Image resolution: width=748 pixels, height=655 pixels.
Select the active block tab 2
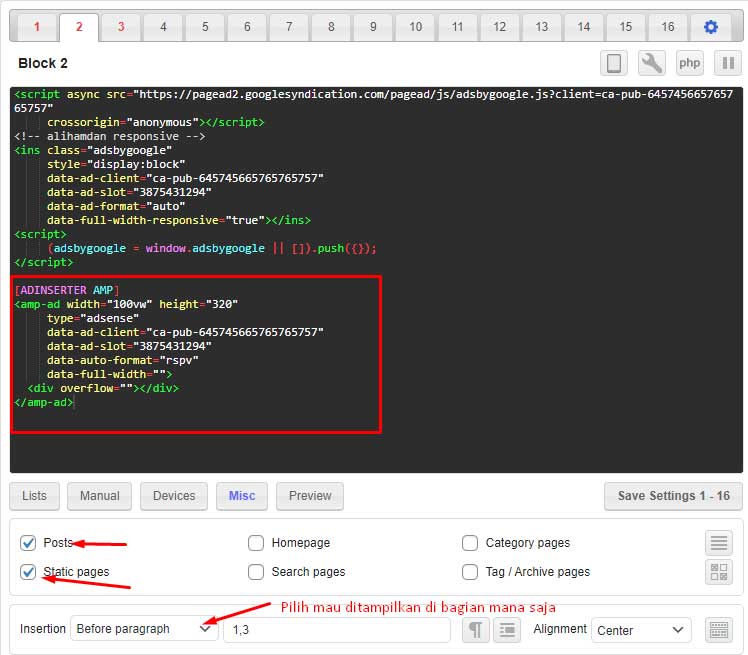pyautogui.click(x=79, y=27)
